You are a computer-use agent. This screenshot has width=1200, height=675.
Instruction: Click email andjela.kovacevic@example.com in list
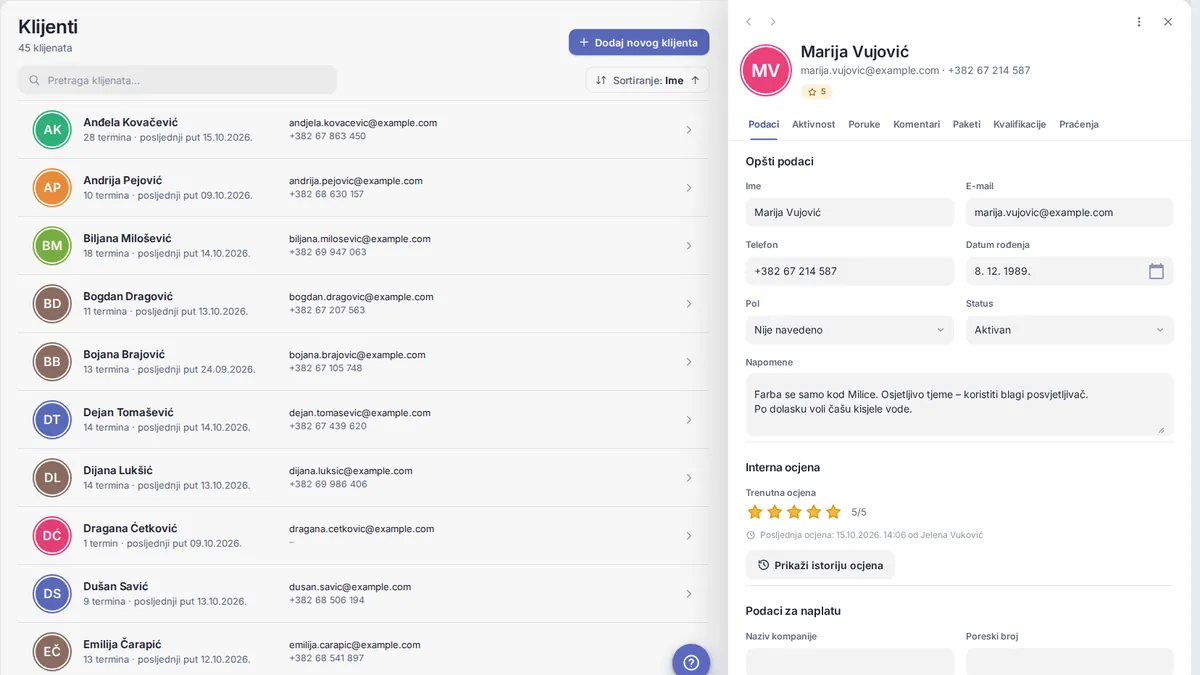pos(363,123)
